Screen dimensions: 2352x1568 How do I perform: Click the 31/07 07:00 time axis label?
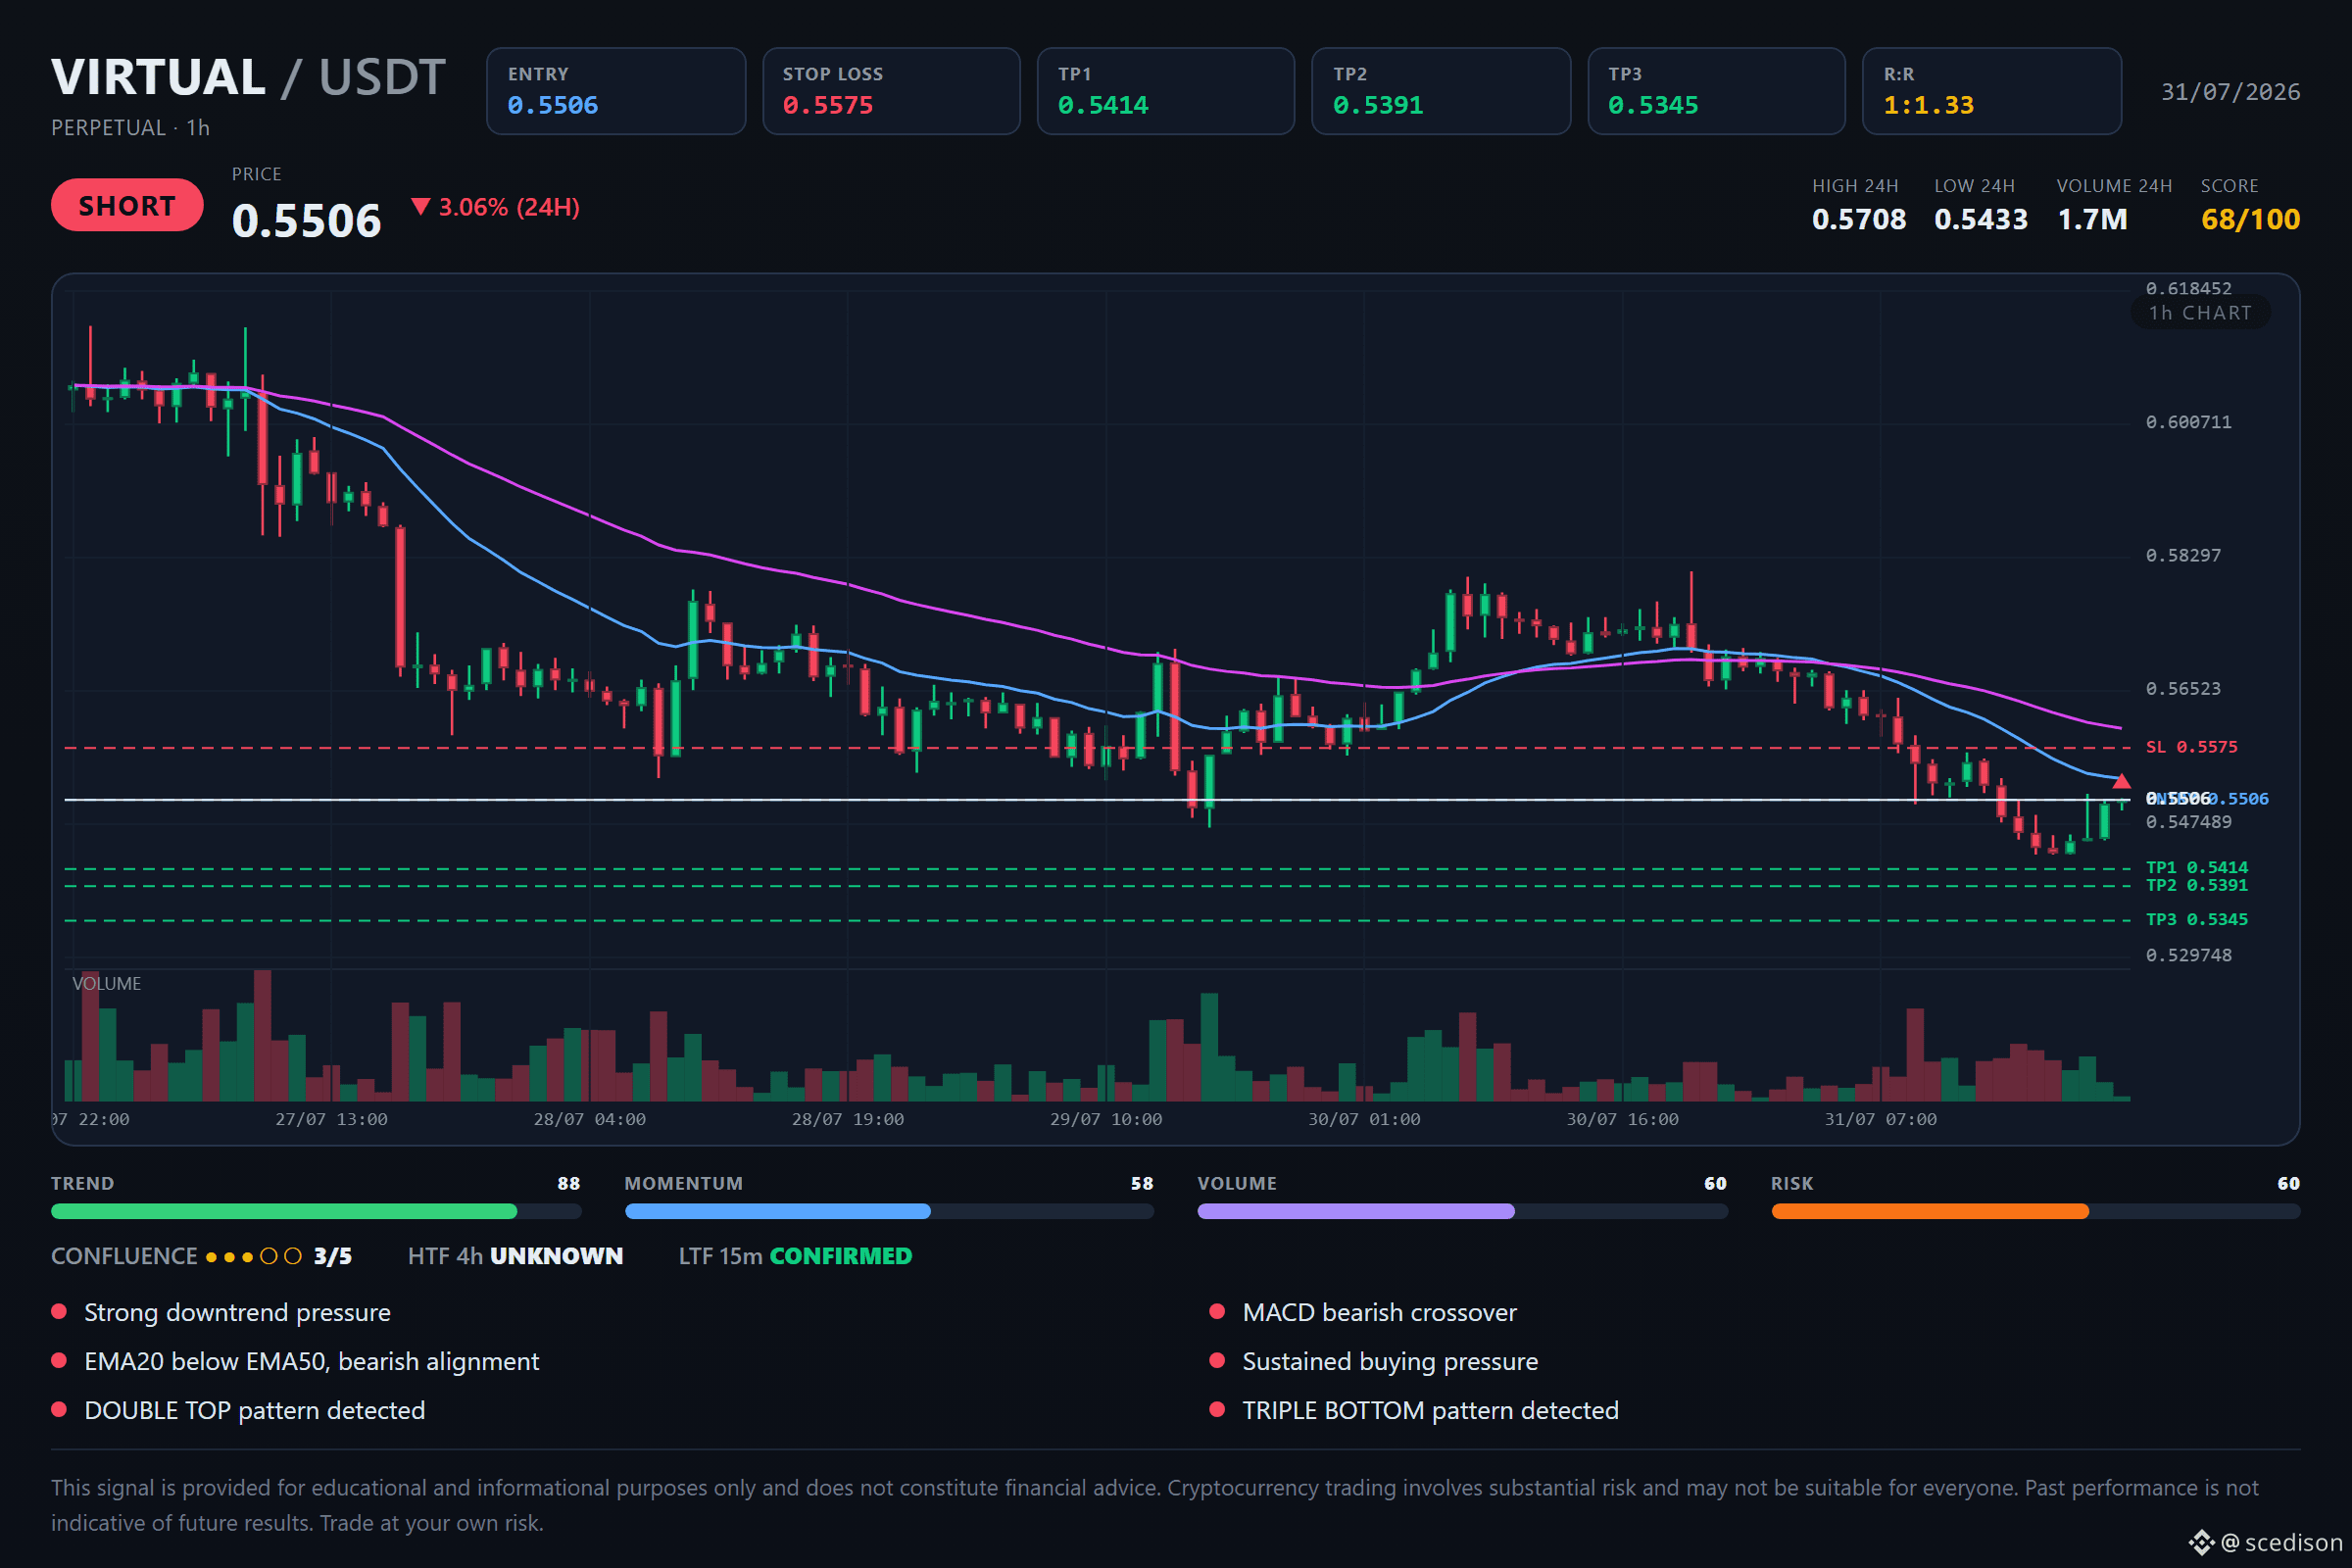coord(1880,1120)
